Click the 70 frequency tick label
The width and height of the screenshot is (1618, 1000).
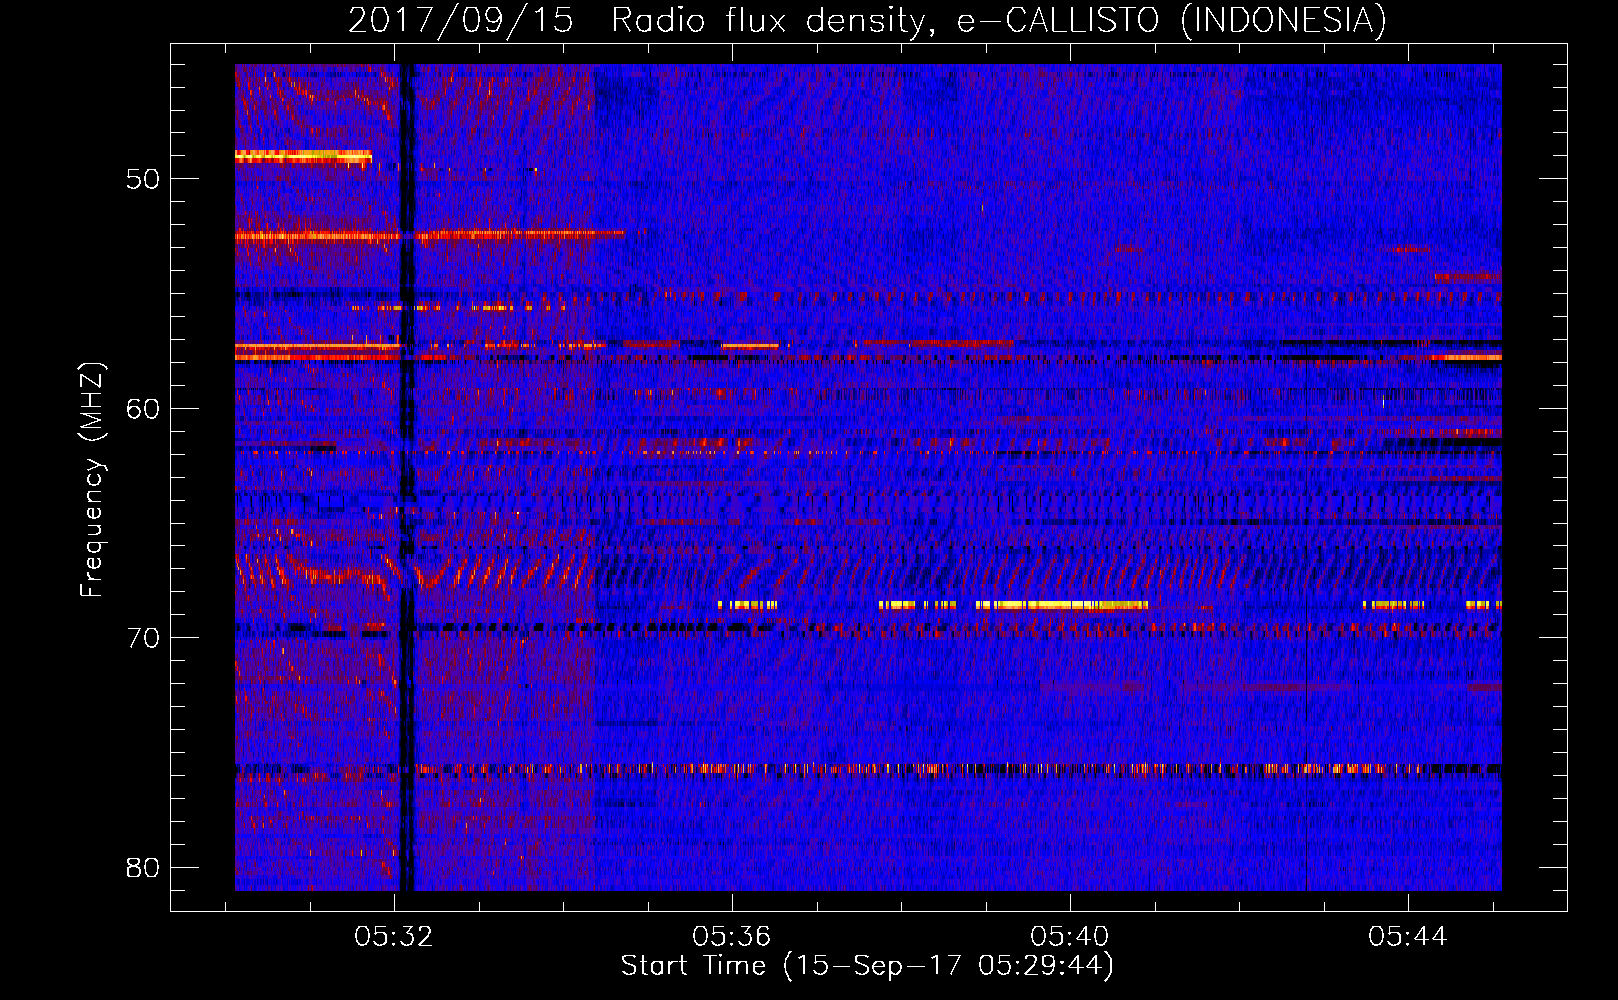tap(143, 638)
